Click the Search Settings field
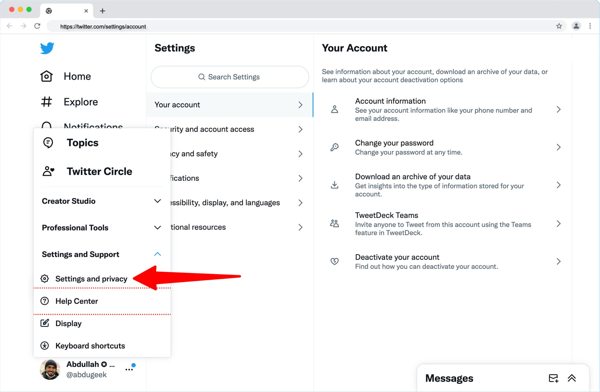Screen dimensions: 600x392 230,77
